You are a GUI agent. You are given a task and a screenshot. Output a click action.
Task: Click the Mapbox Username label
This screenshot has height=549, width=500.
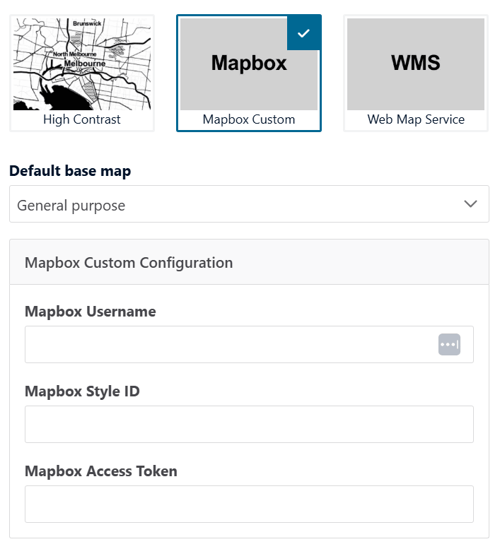(90, 312)
